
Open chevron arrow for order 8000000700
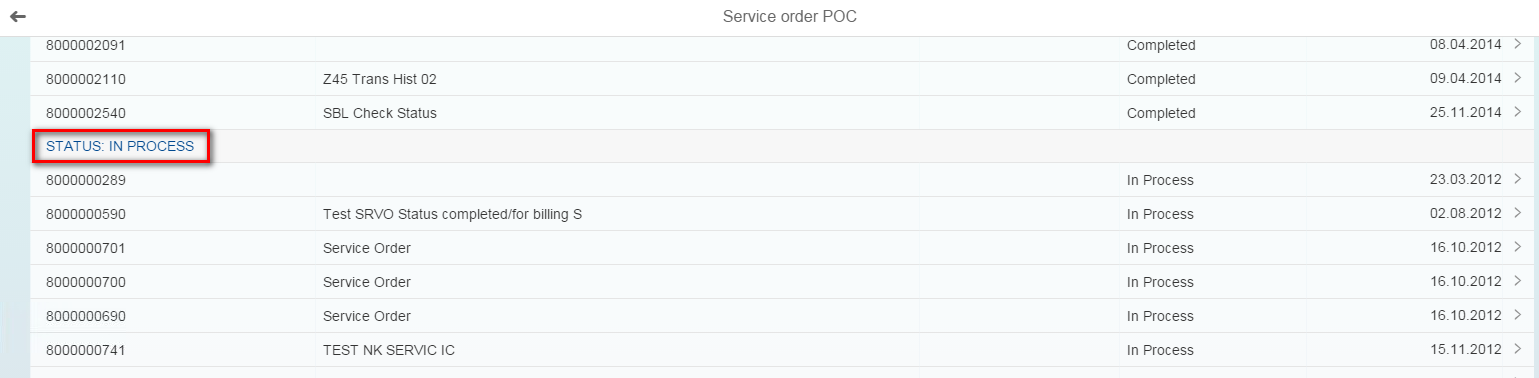click(1518, 282)
